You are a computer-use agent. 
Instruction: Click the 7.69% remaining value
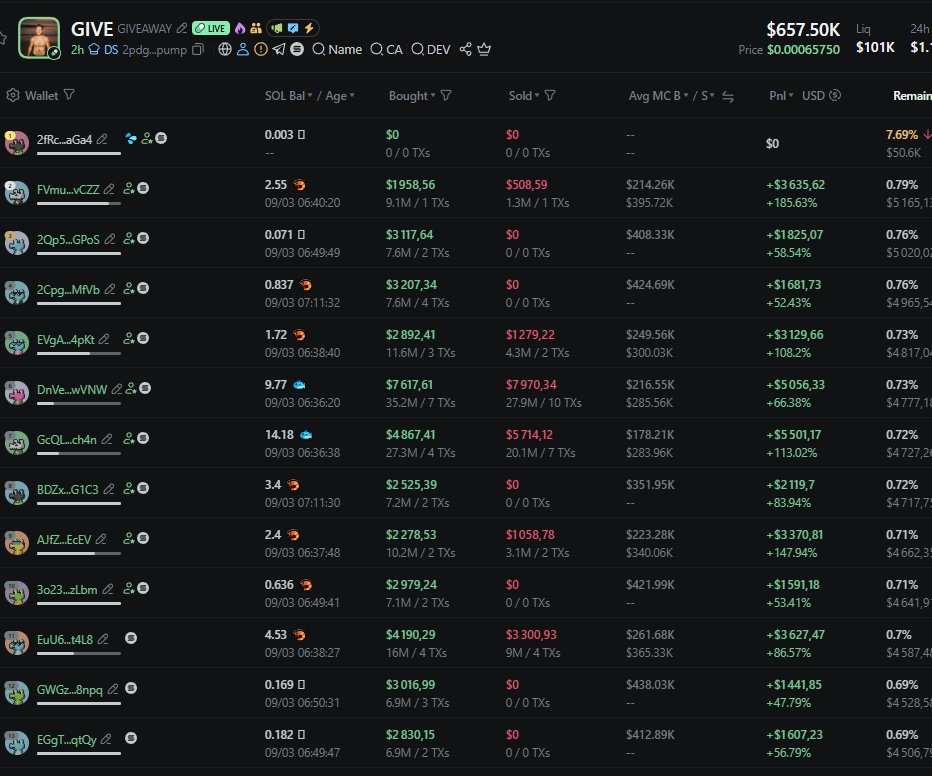click(902, 135)
